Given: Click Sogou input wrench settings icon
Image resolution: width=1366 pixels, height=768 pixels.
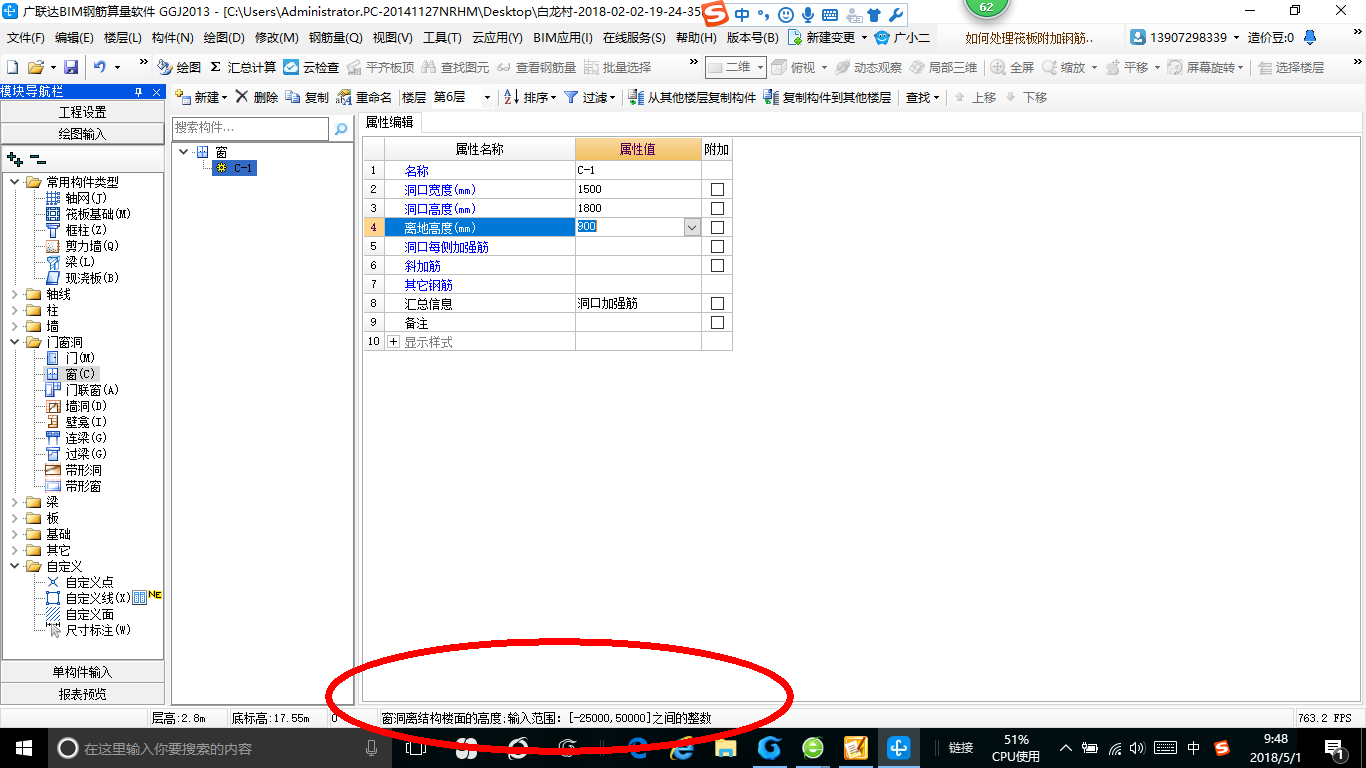Looking at the screenshot, I should pyautogui.click(x=896, y=15).
